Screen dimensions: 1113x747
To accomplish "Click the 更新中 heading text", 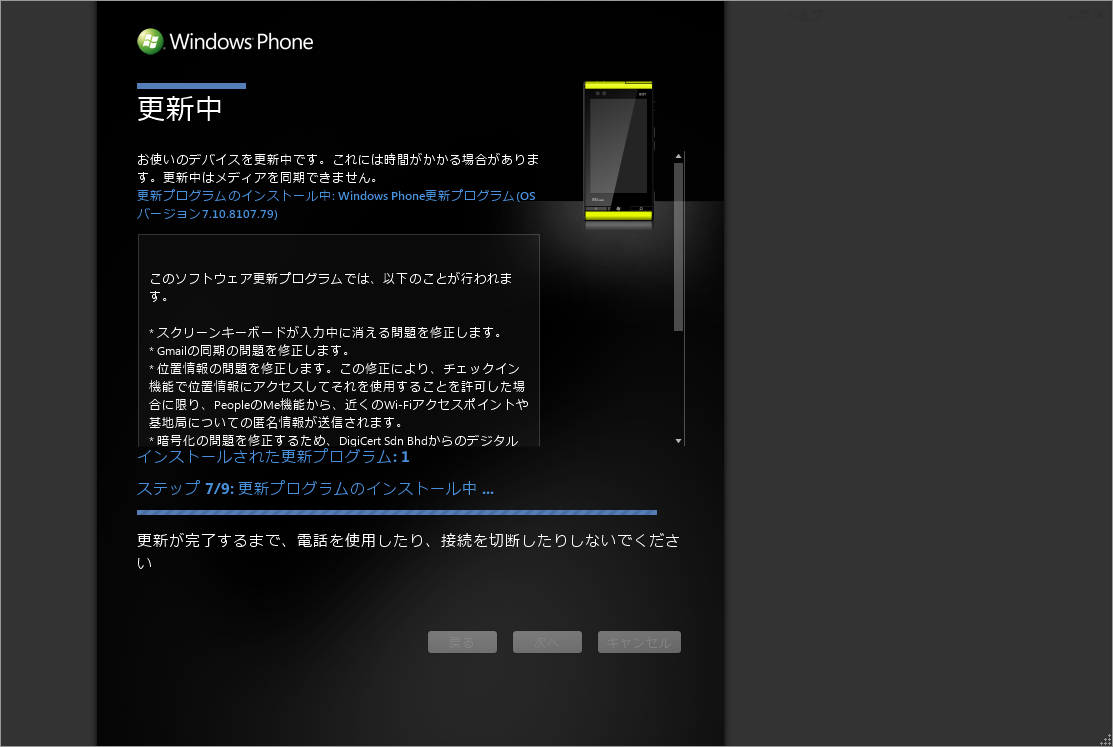I will [x=180, y=109].
